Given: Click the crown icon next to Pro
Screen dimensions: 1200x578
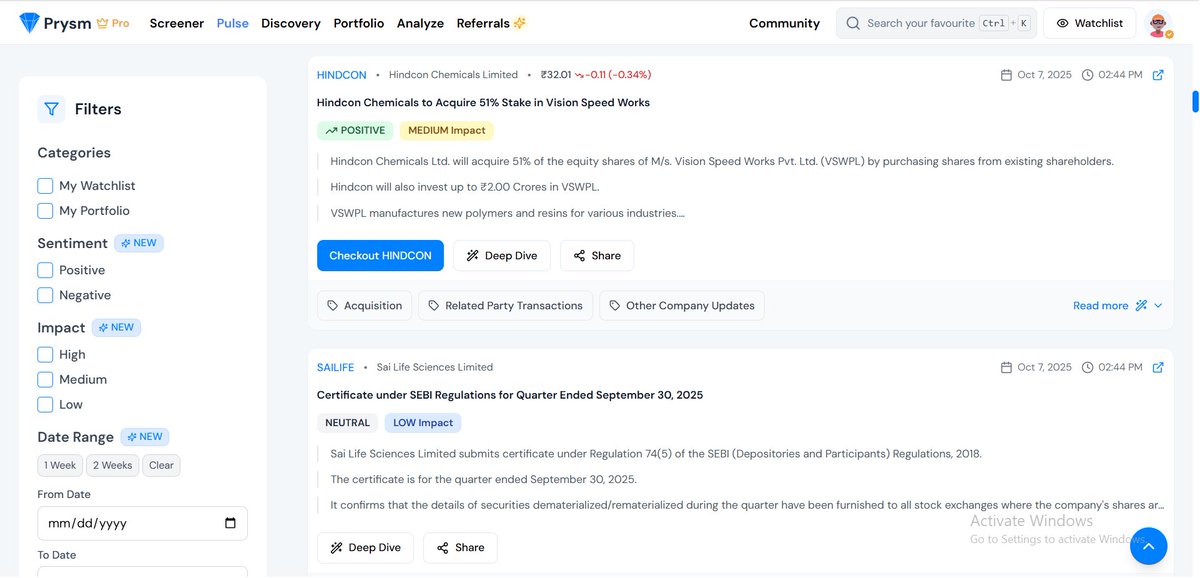Looking at the screenshot, I should tap(102, 23).
